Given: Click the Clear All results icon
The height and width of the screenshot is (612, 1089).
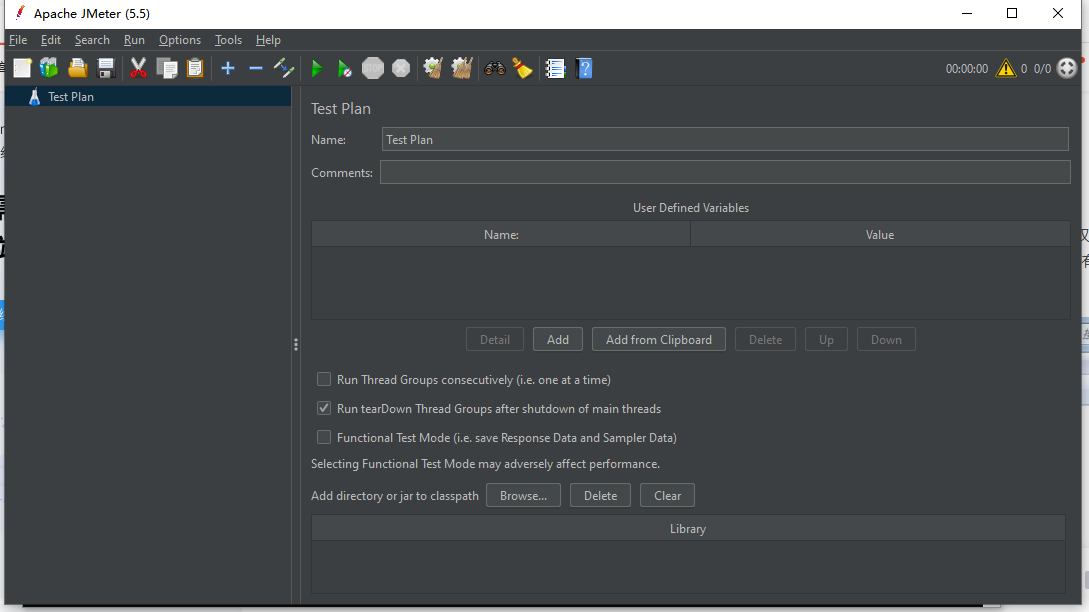Looking at the screenshot, I should [x=462, y=68].
